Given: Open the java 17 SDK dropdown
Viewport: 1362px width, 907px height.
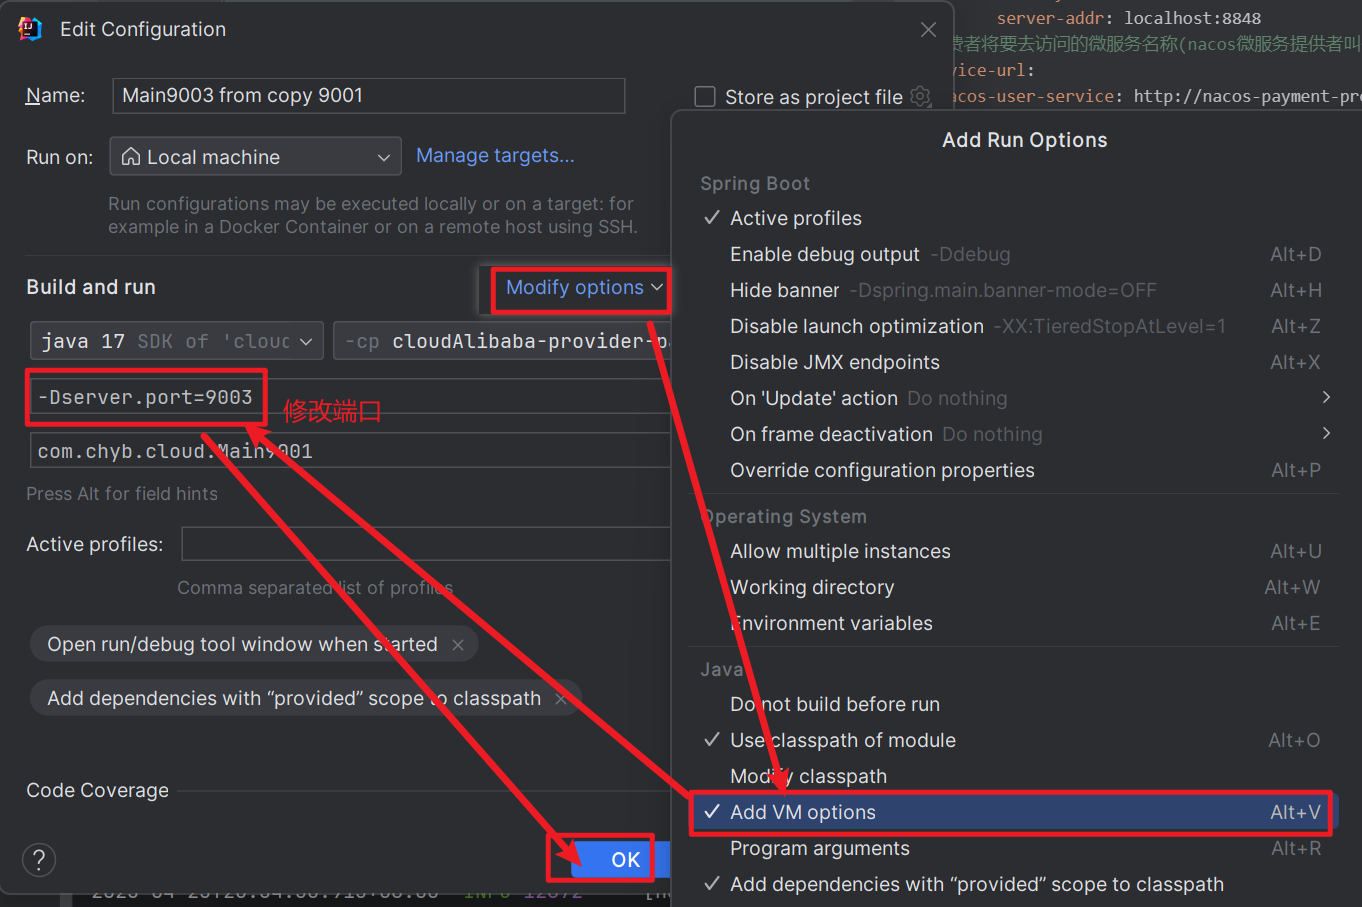Looking at the screenshot, I should 176,341.
